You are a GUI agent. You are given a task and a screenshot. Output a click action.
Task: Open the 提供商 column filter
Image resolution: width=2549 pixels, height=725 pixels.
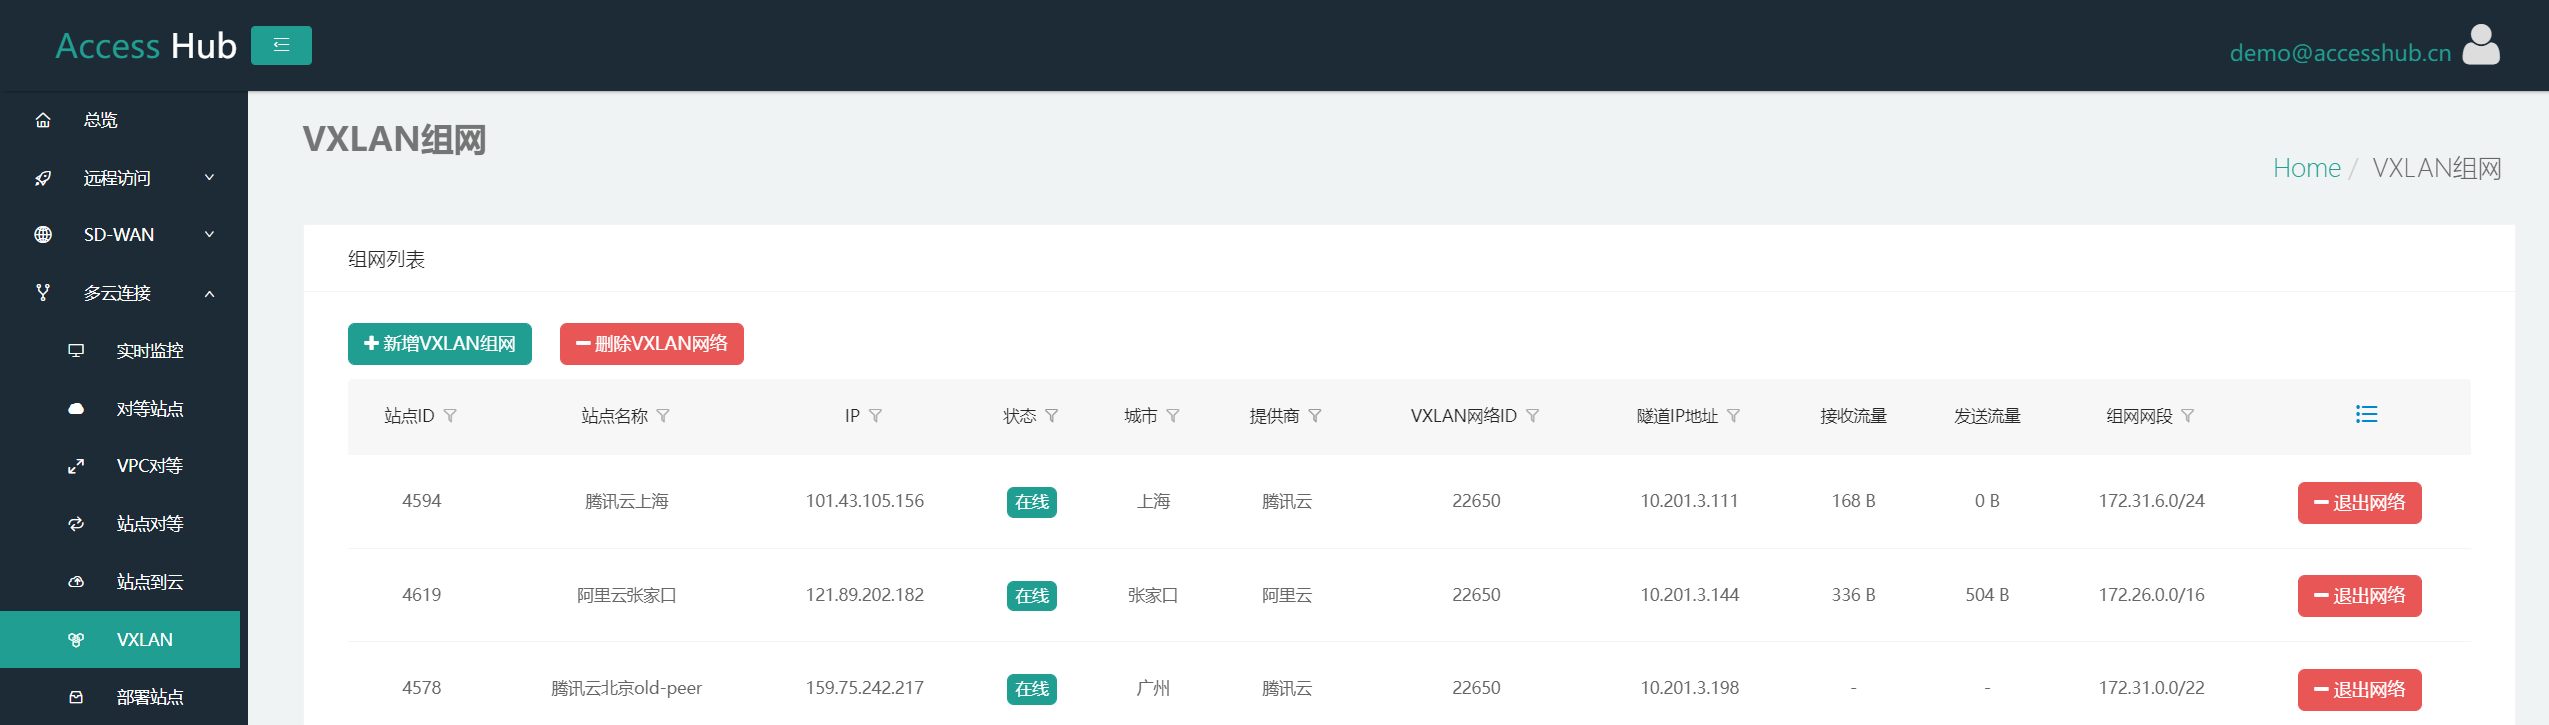(1315, 416)
